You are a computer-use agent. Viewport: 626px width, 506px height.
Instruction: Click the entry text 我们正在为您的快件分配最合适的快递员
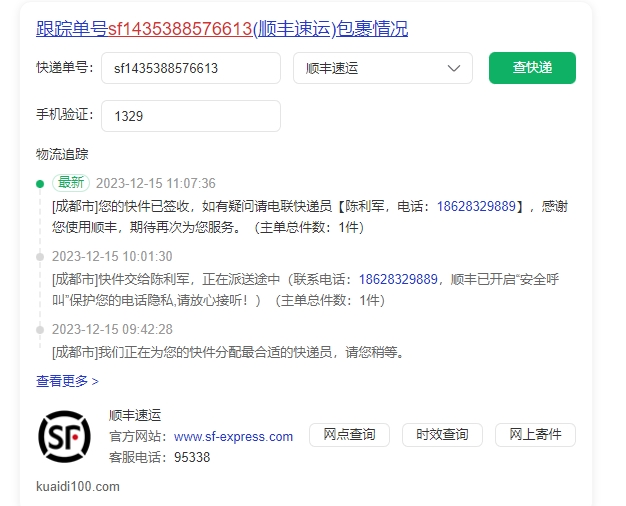(x=216, y=352)
